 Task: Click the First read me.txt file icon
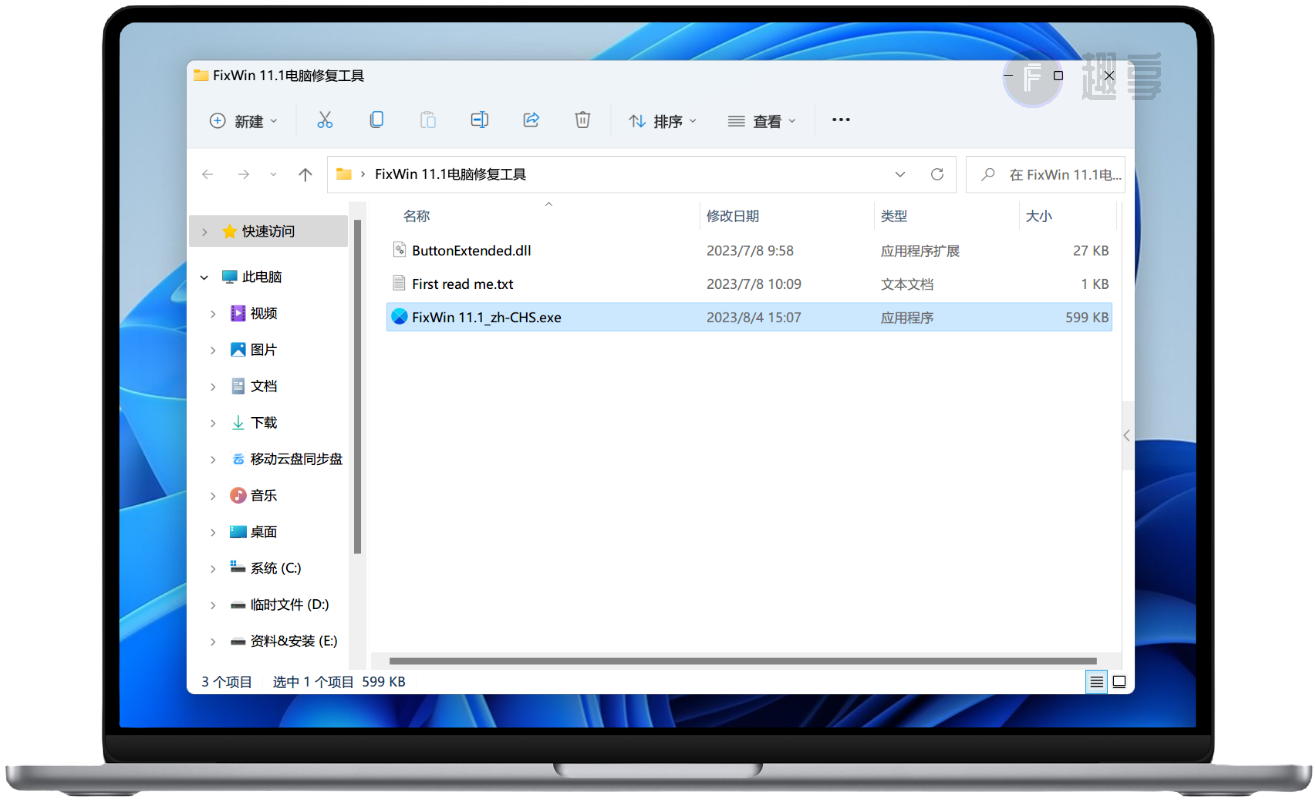click(x=399, y=284)
